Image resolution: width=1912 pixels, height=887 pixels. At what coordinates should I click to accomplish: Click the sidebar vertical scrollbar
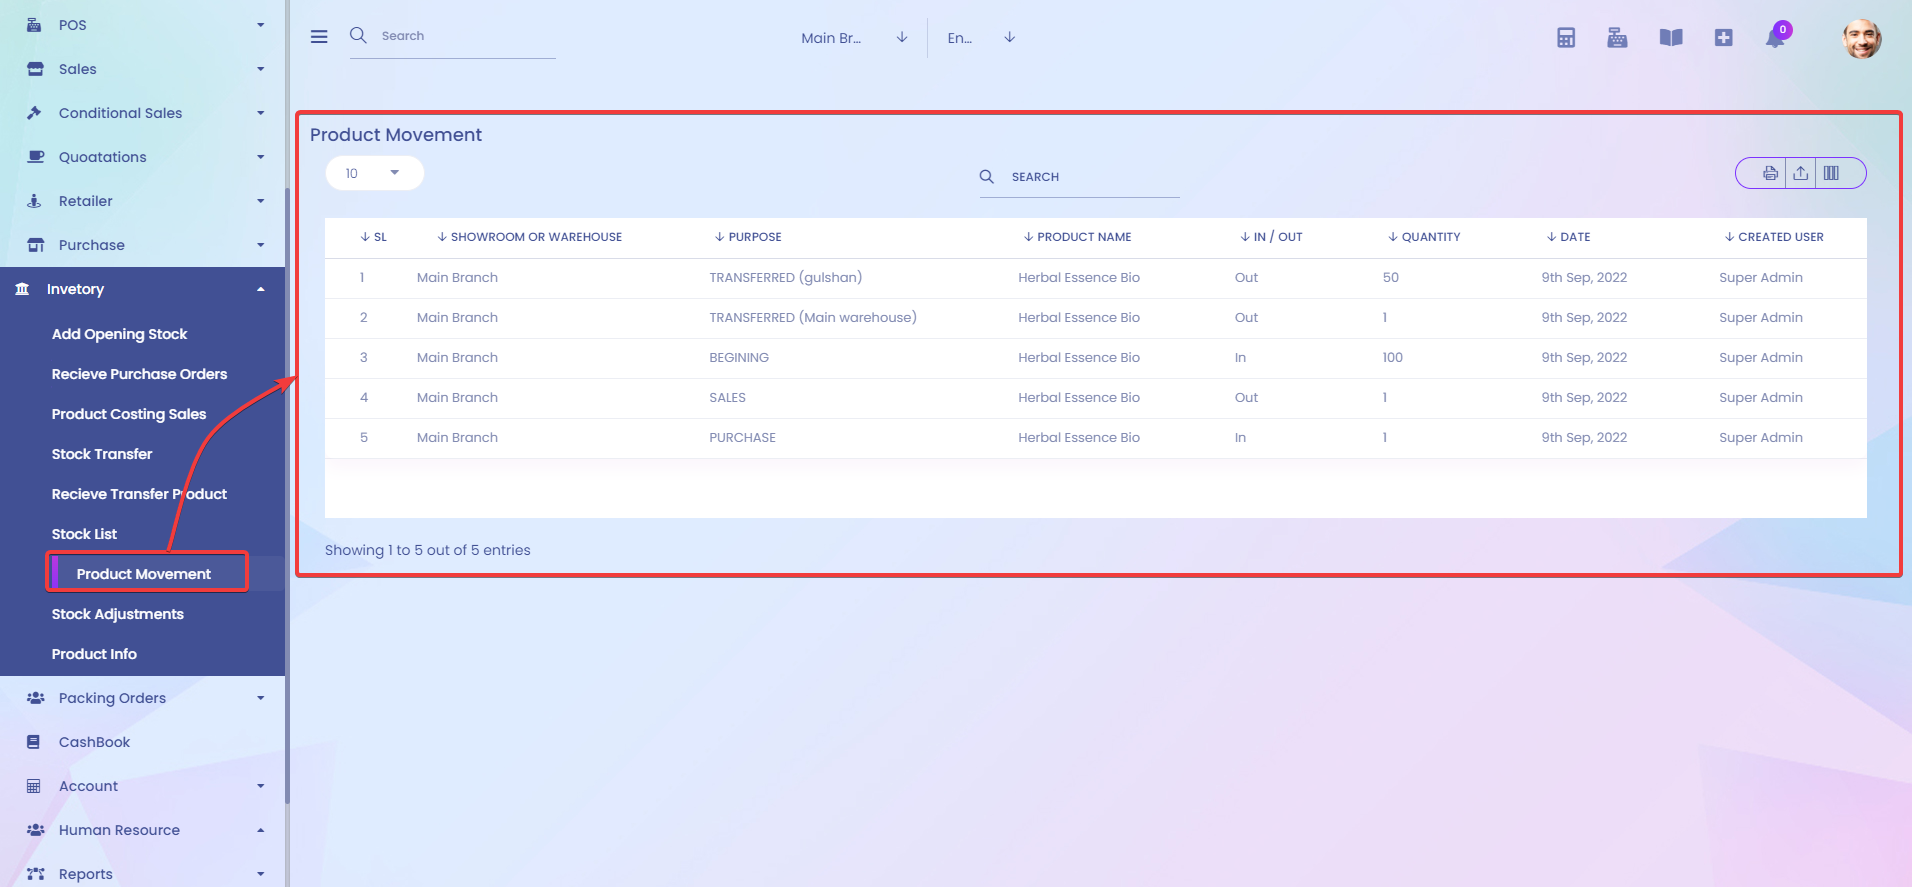[x=288, y=497]
